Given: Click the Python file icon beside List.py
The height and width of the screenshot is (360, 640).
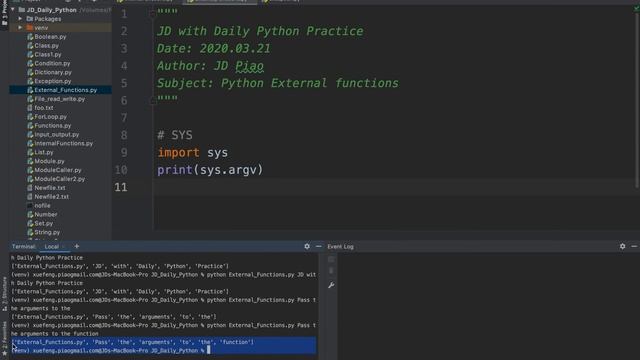Looking at the screenshot, I should [30, 152].
